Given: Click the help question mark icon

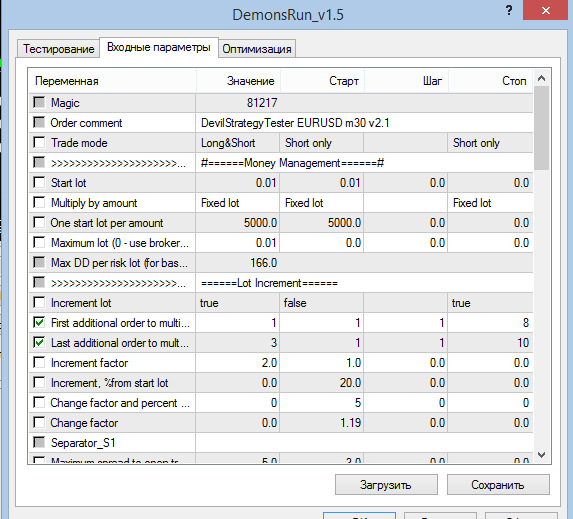Looking at the screenshot, I should 509,10.
